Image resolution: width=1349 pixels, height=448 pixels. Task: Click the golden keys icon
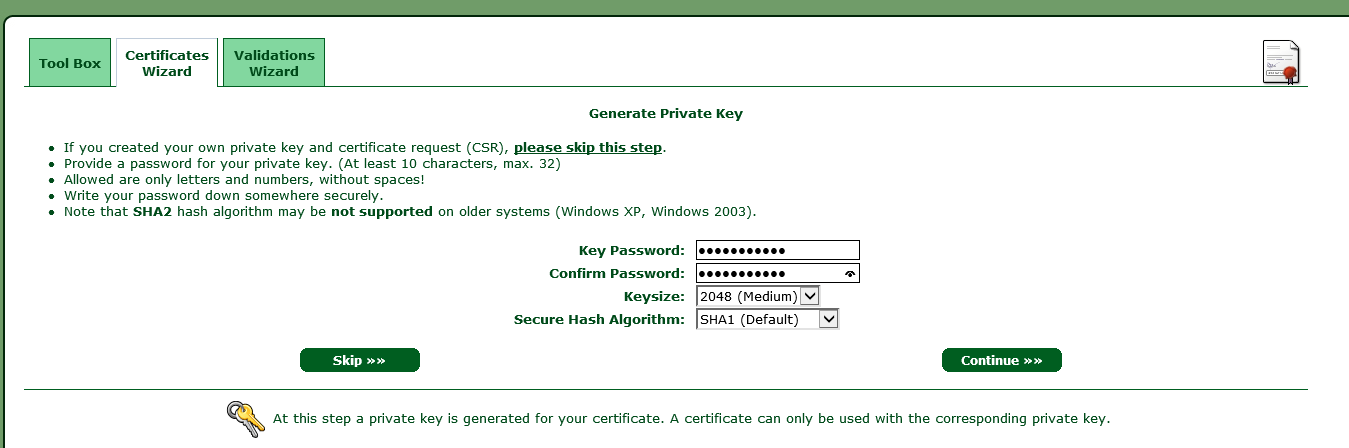tap(245, 419)
